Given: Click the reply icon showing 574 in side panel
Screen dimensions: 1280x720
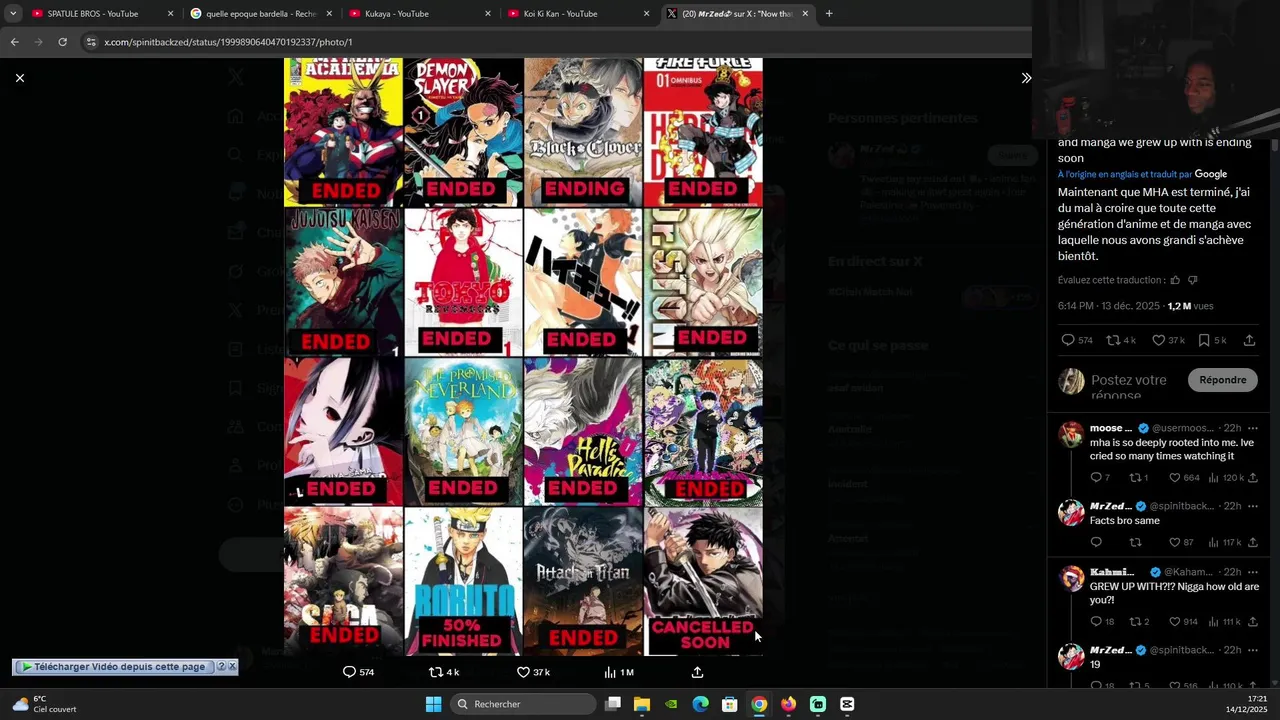Looking at the screenshot, I should point(1068,340).
